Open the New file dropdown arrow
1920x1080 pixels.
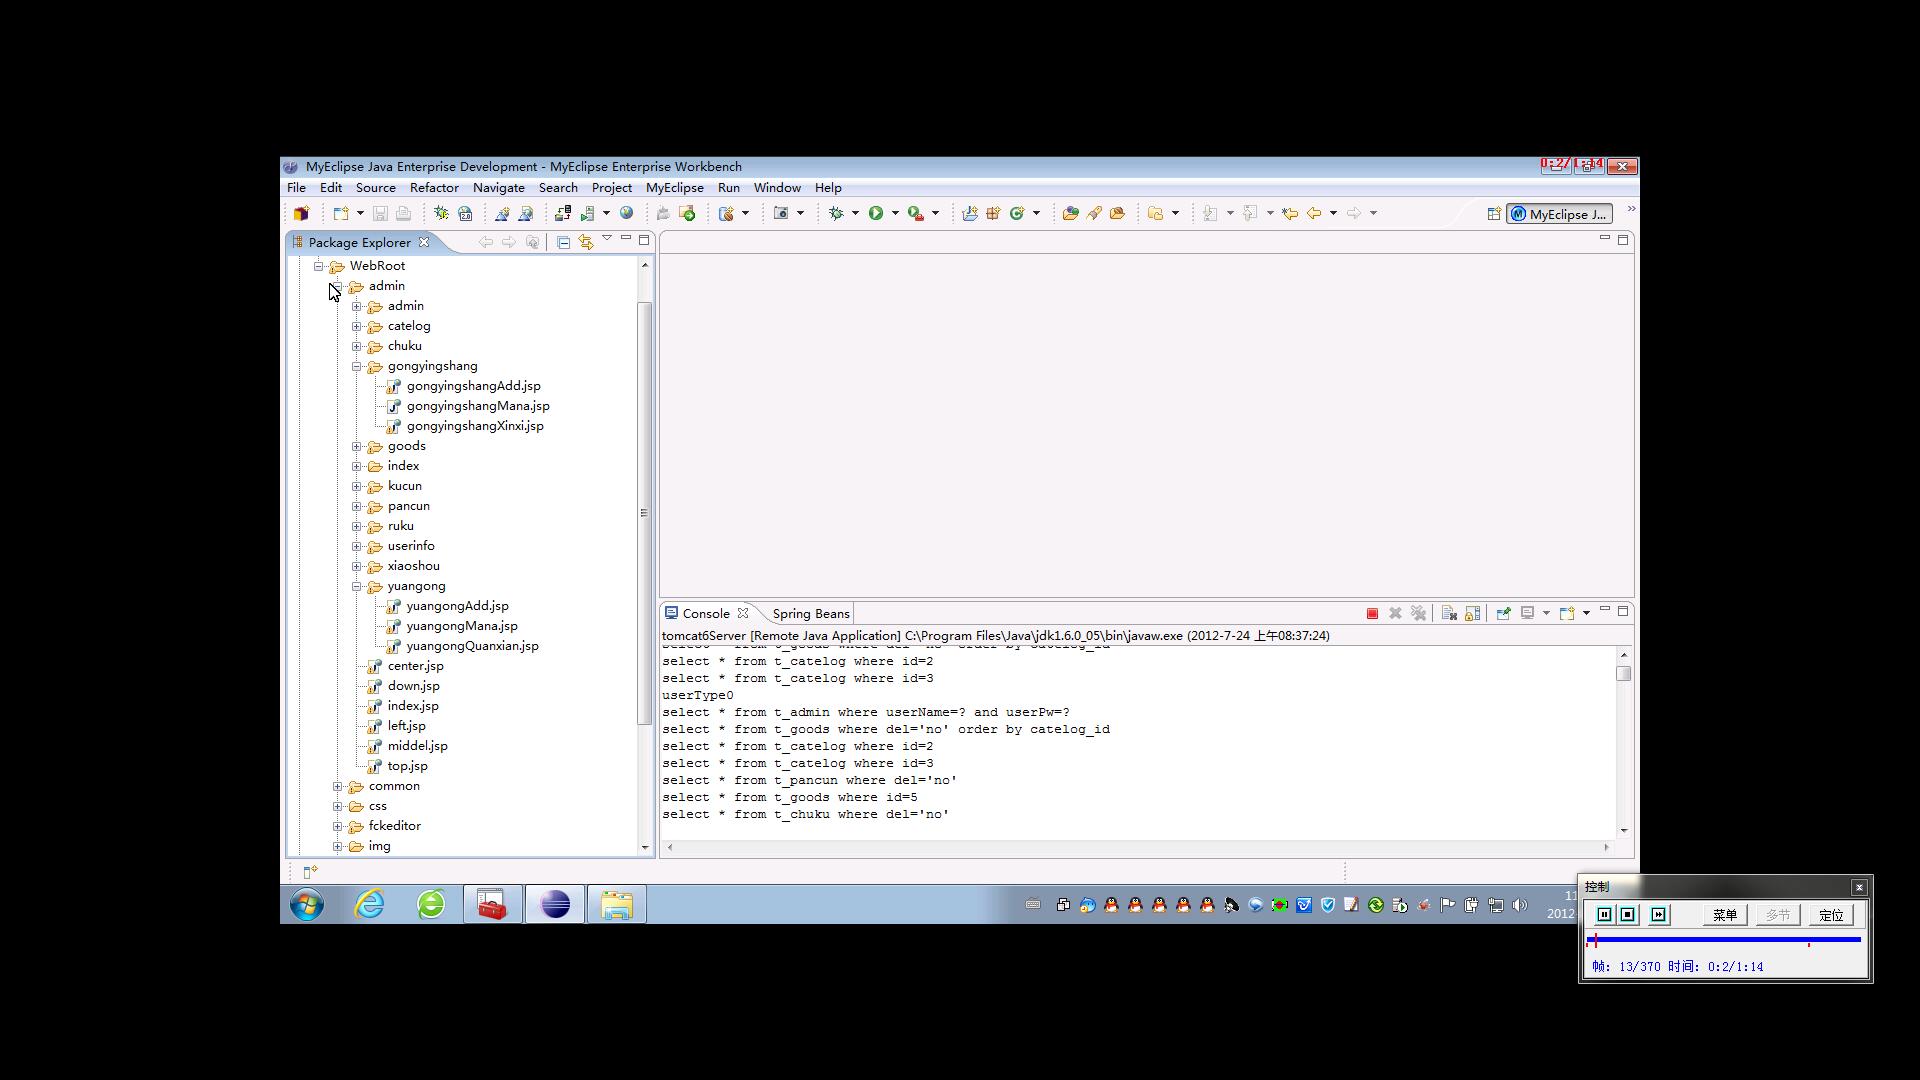pos(360,213)
